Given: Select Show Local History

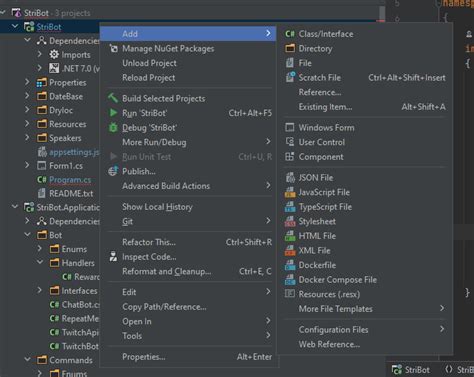Looking at the screenshot, I should click(x=188, y=207).
